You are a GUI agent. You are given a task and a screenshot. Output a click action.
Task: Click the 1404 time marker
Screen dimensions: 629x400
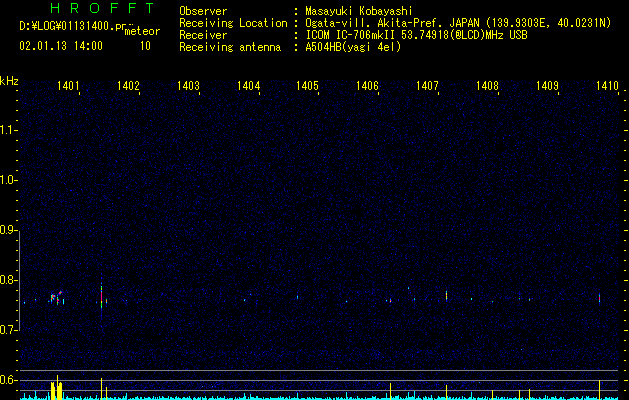(248, 85)
